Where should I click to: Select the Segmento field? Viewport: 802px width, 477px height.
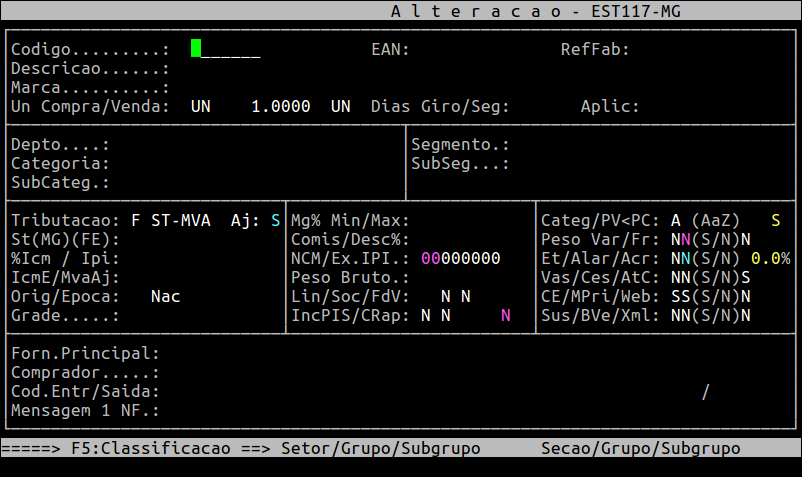click(640, 144)
